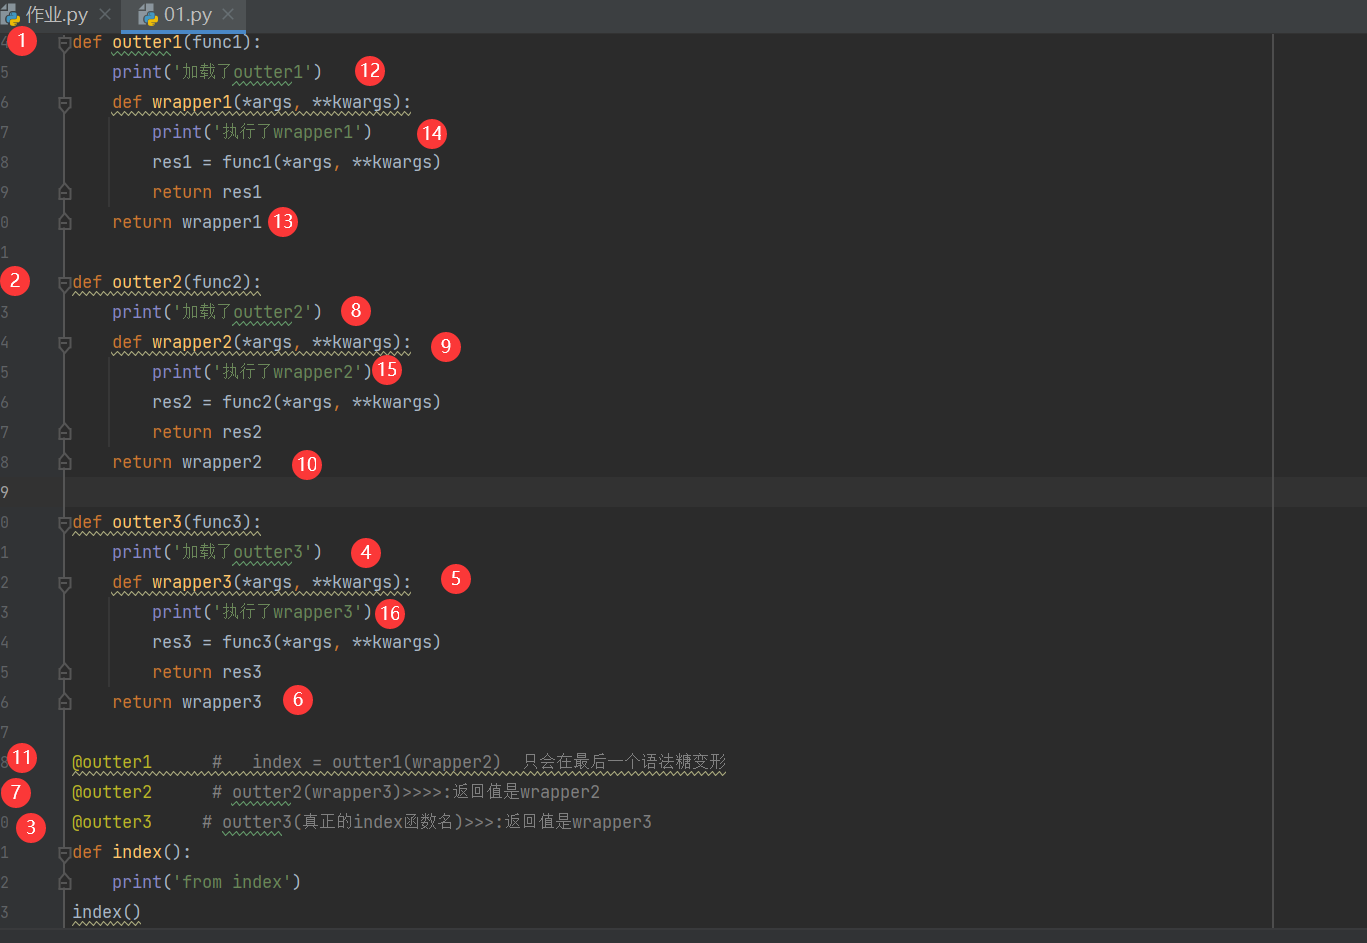
Task: Click the 'def wrapper2(*args, **kwargs):' line
Action: coord(261,342)
